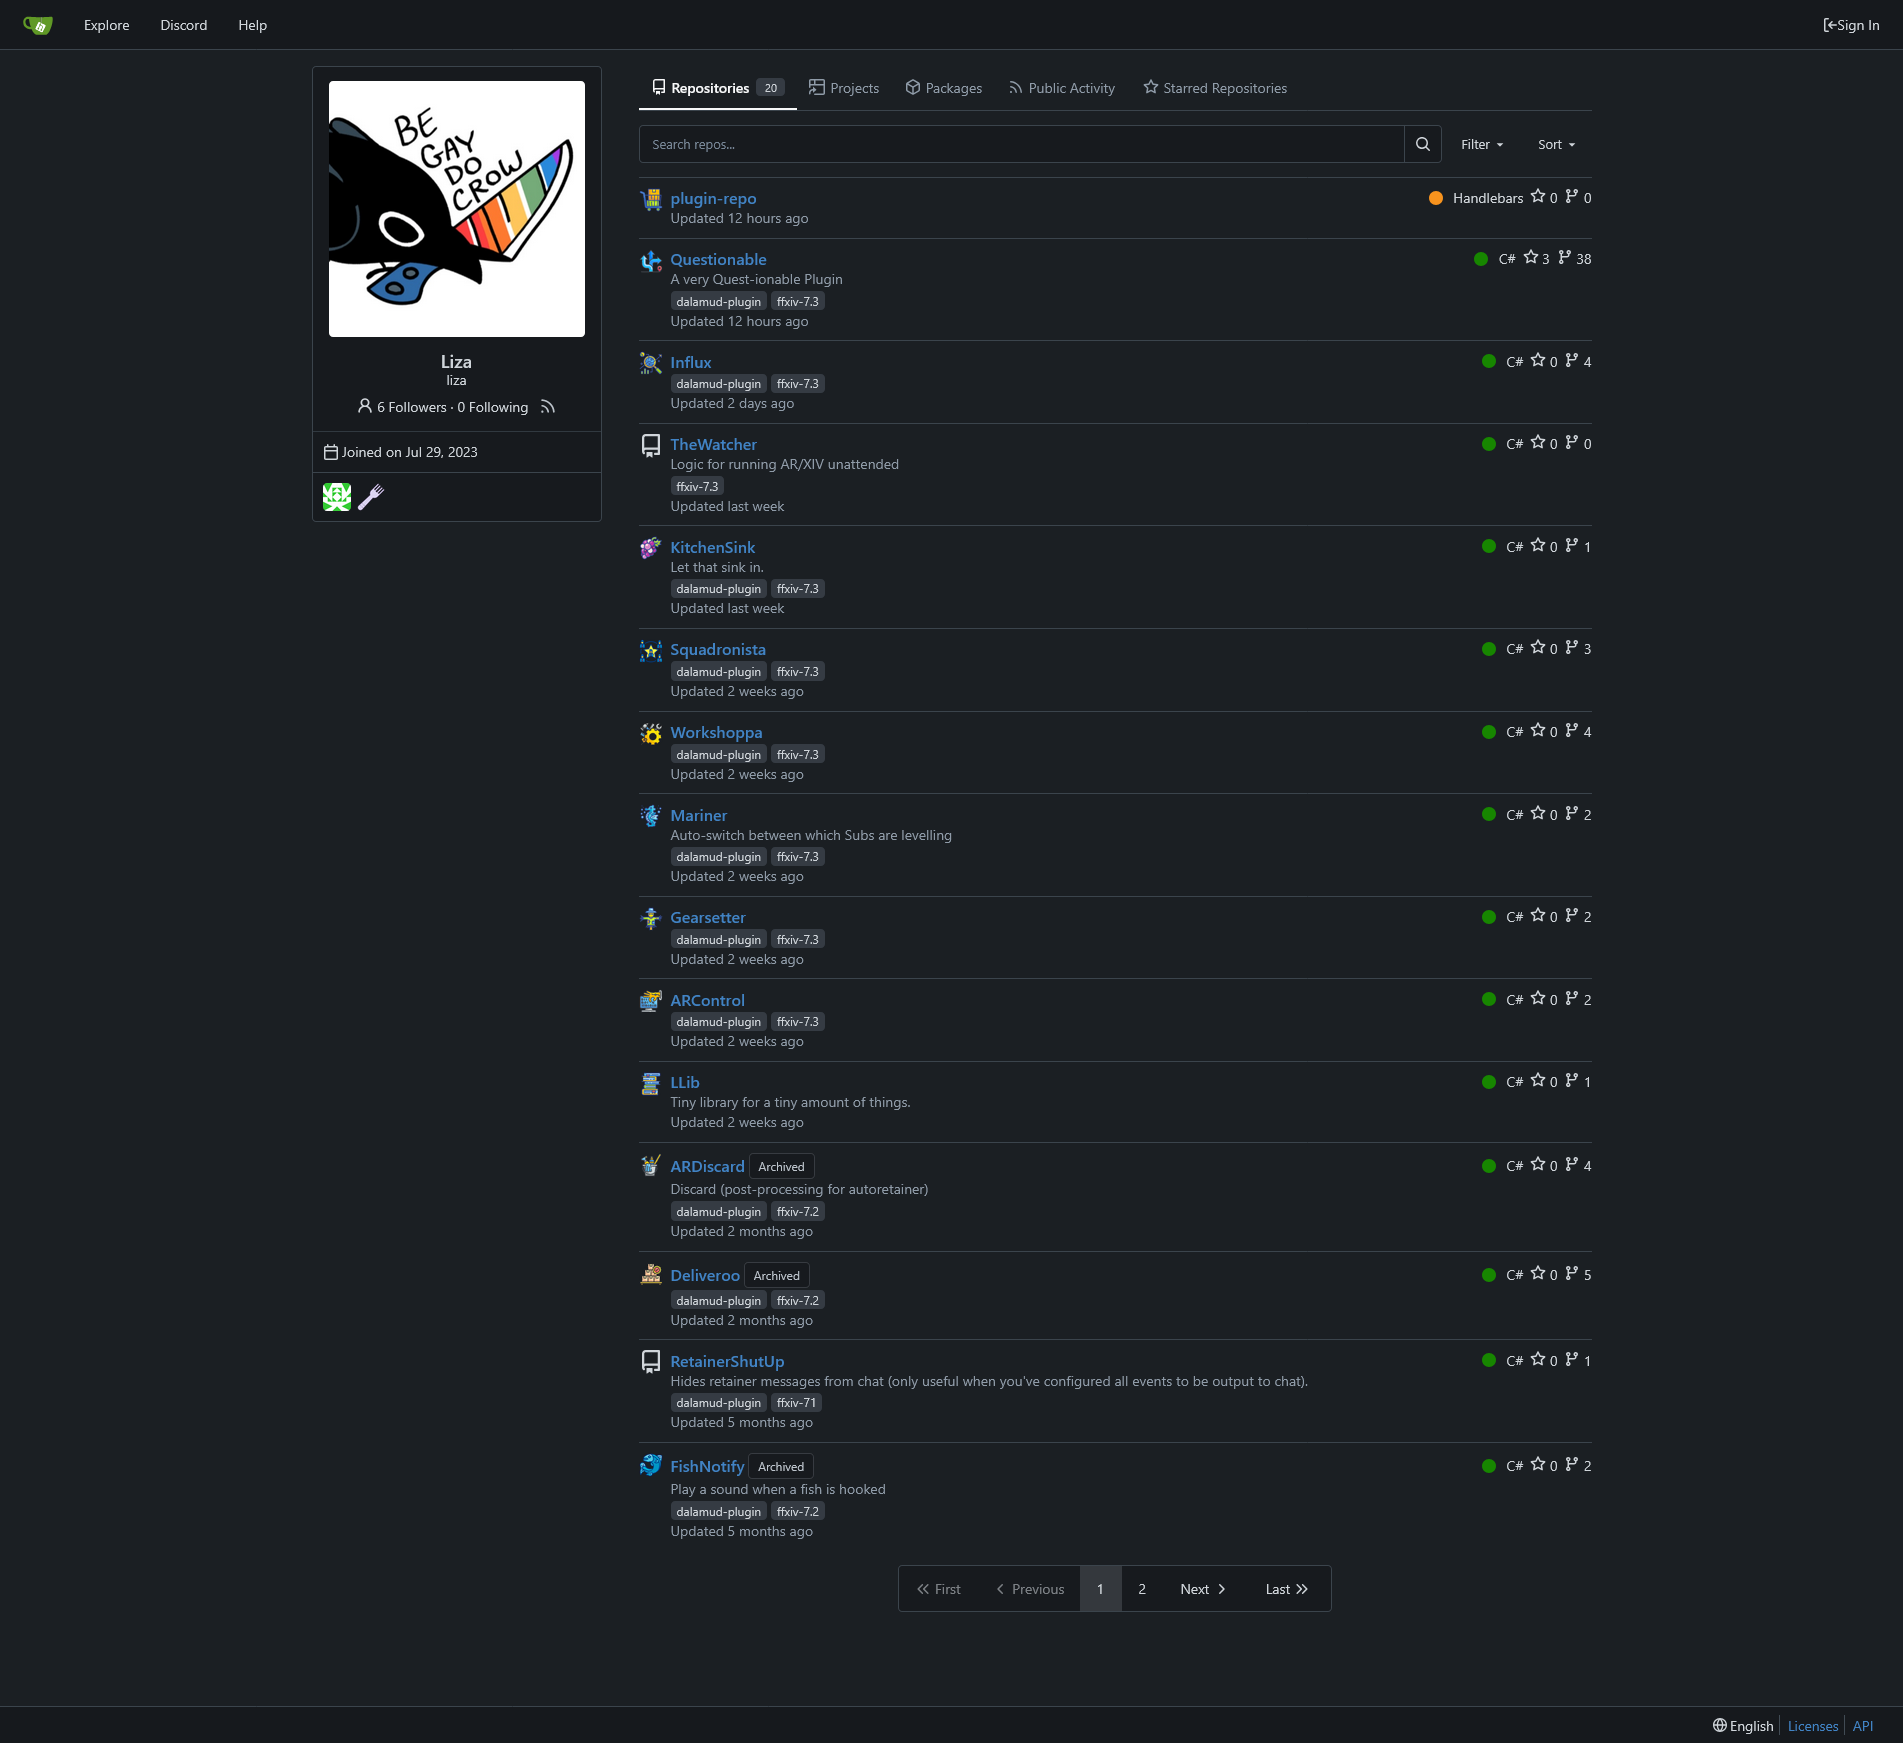Image resolution: width=1903 pixels, height=1743 pixels.
Task: Click the Influx repository avatar icon
Action: point(651,363)
